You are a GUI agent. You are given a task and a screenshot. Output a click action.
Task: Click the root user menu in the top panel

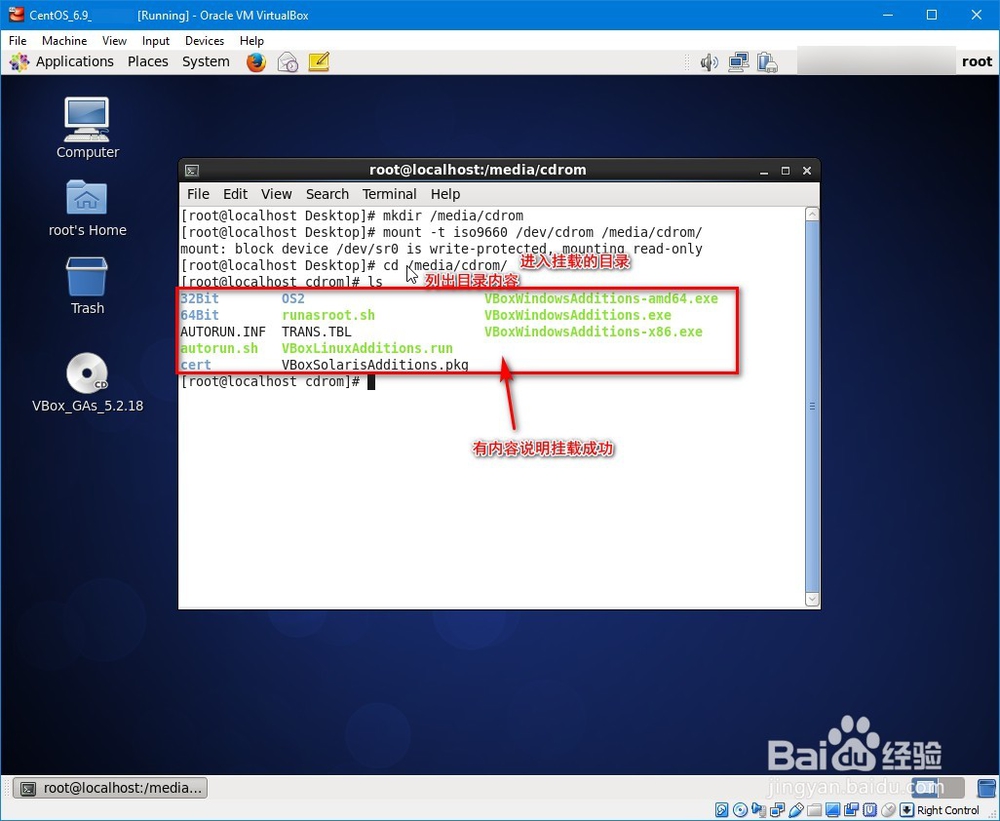click(x=977, y=62)
